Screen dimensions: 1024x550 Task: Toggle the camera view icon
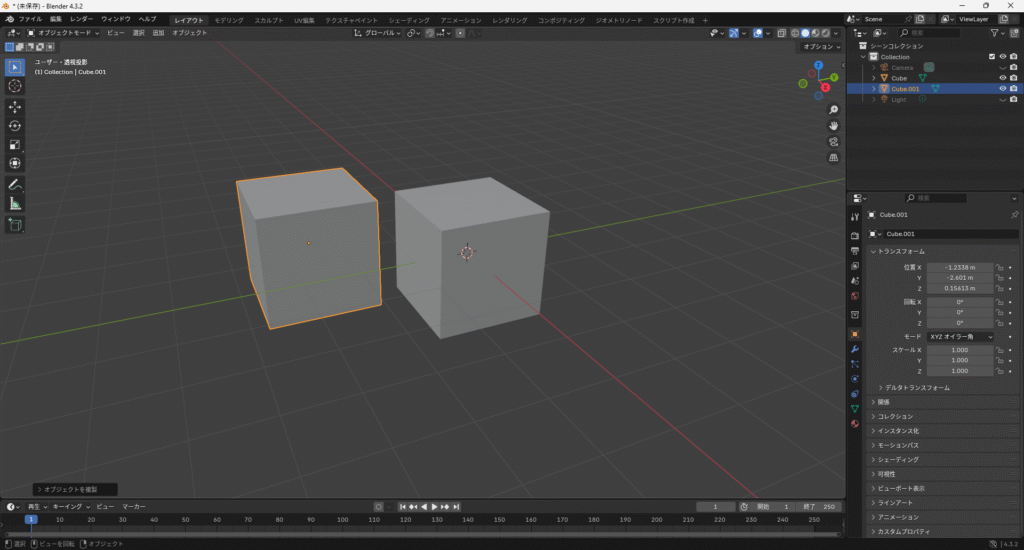pos(833,142)
